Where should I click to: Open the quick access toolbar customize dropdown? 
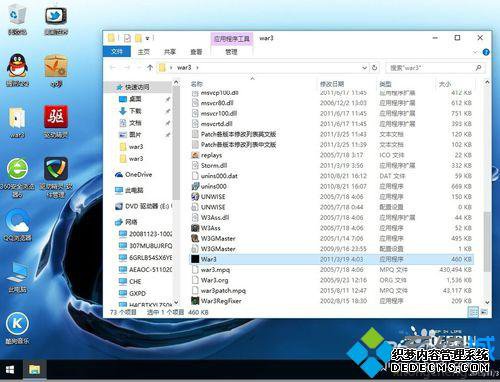pyautogui.click(x=147, y=38)
